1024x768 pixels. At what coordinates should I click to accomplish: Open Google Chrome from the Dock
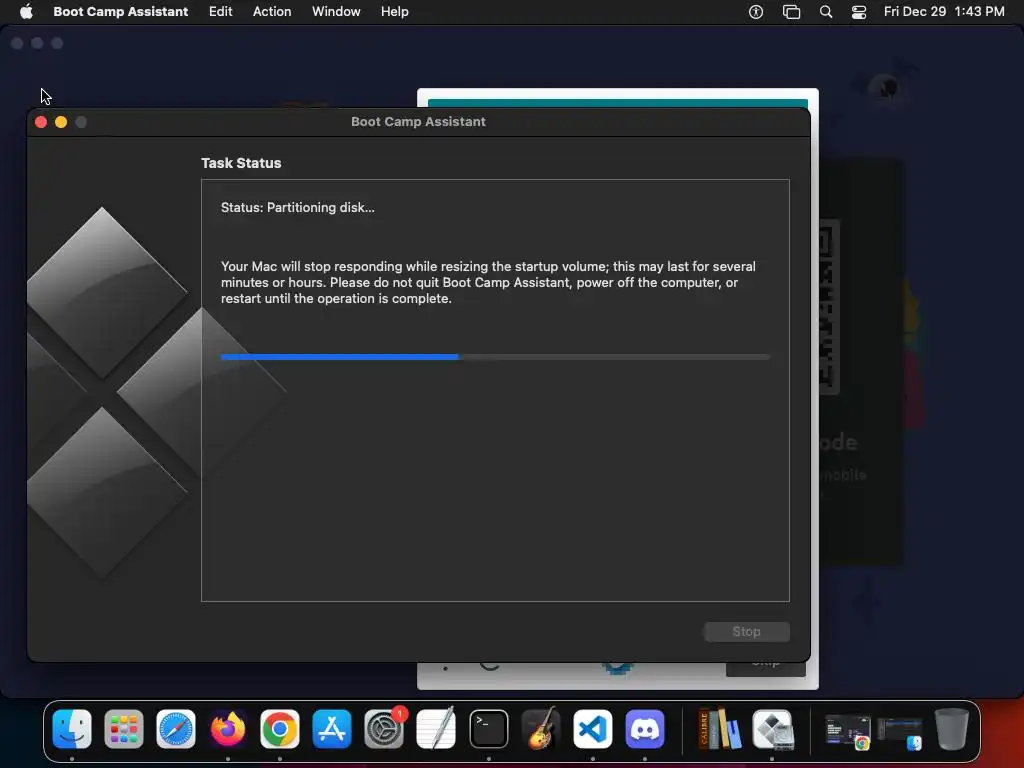(x=280, y=729)
